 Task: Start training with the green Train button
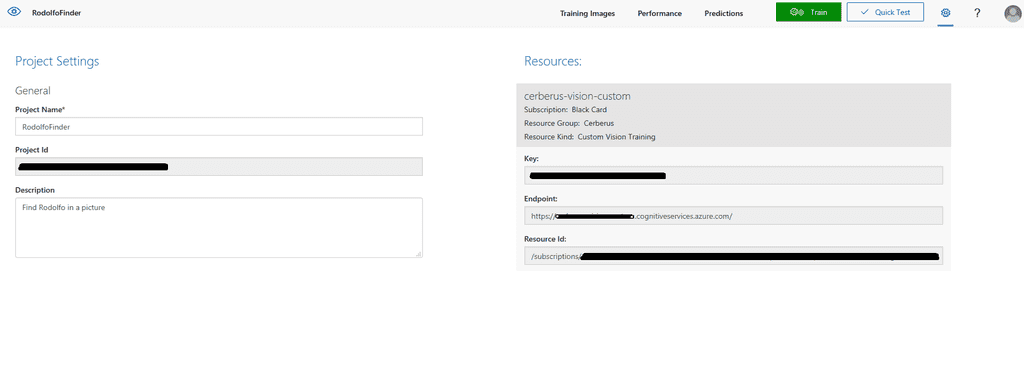point(808,12)
